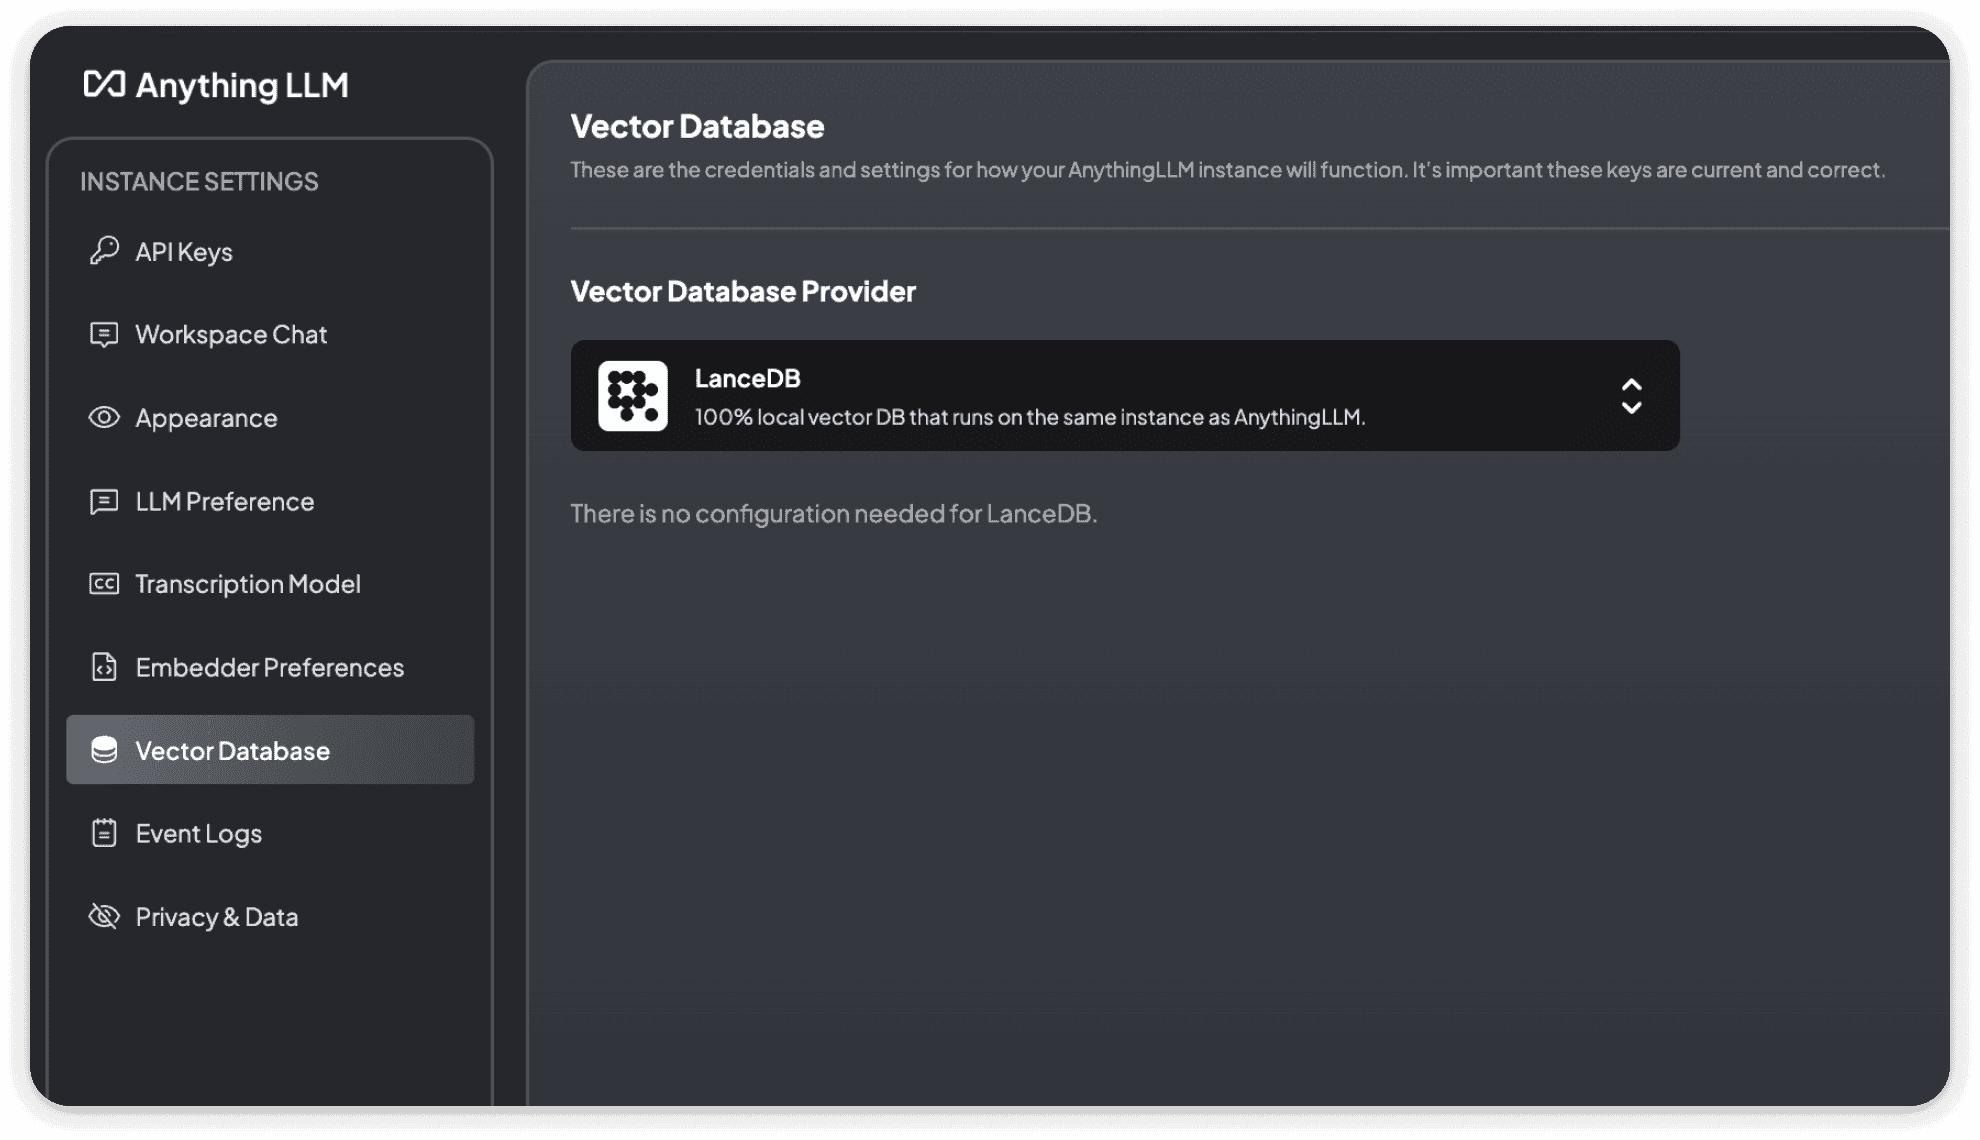The image size is (1980, 1140).
Task: Select LLM Preference in sidebar
Action: 225,501
